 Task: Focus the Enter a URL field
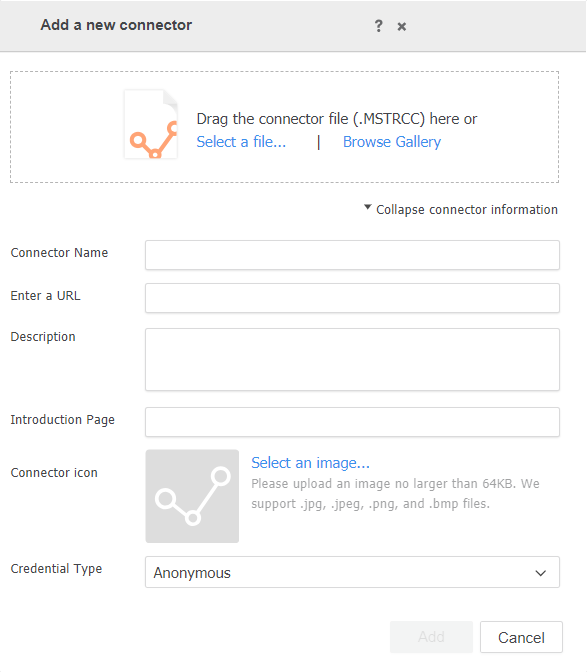click(x=352, y=298)
